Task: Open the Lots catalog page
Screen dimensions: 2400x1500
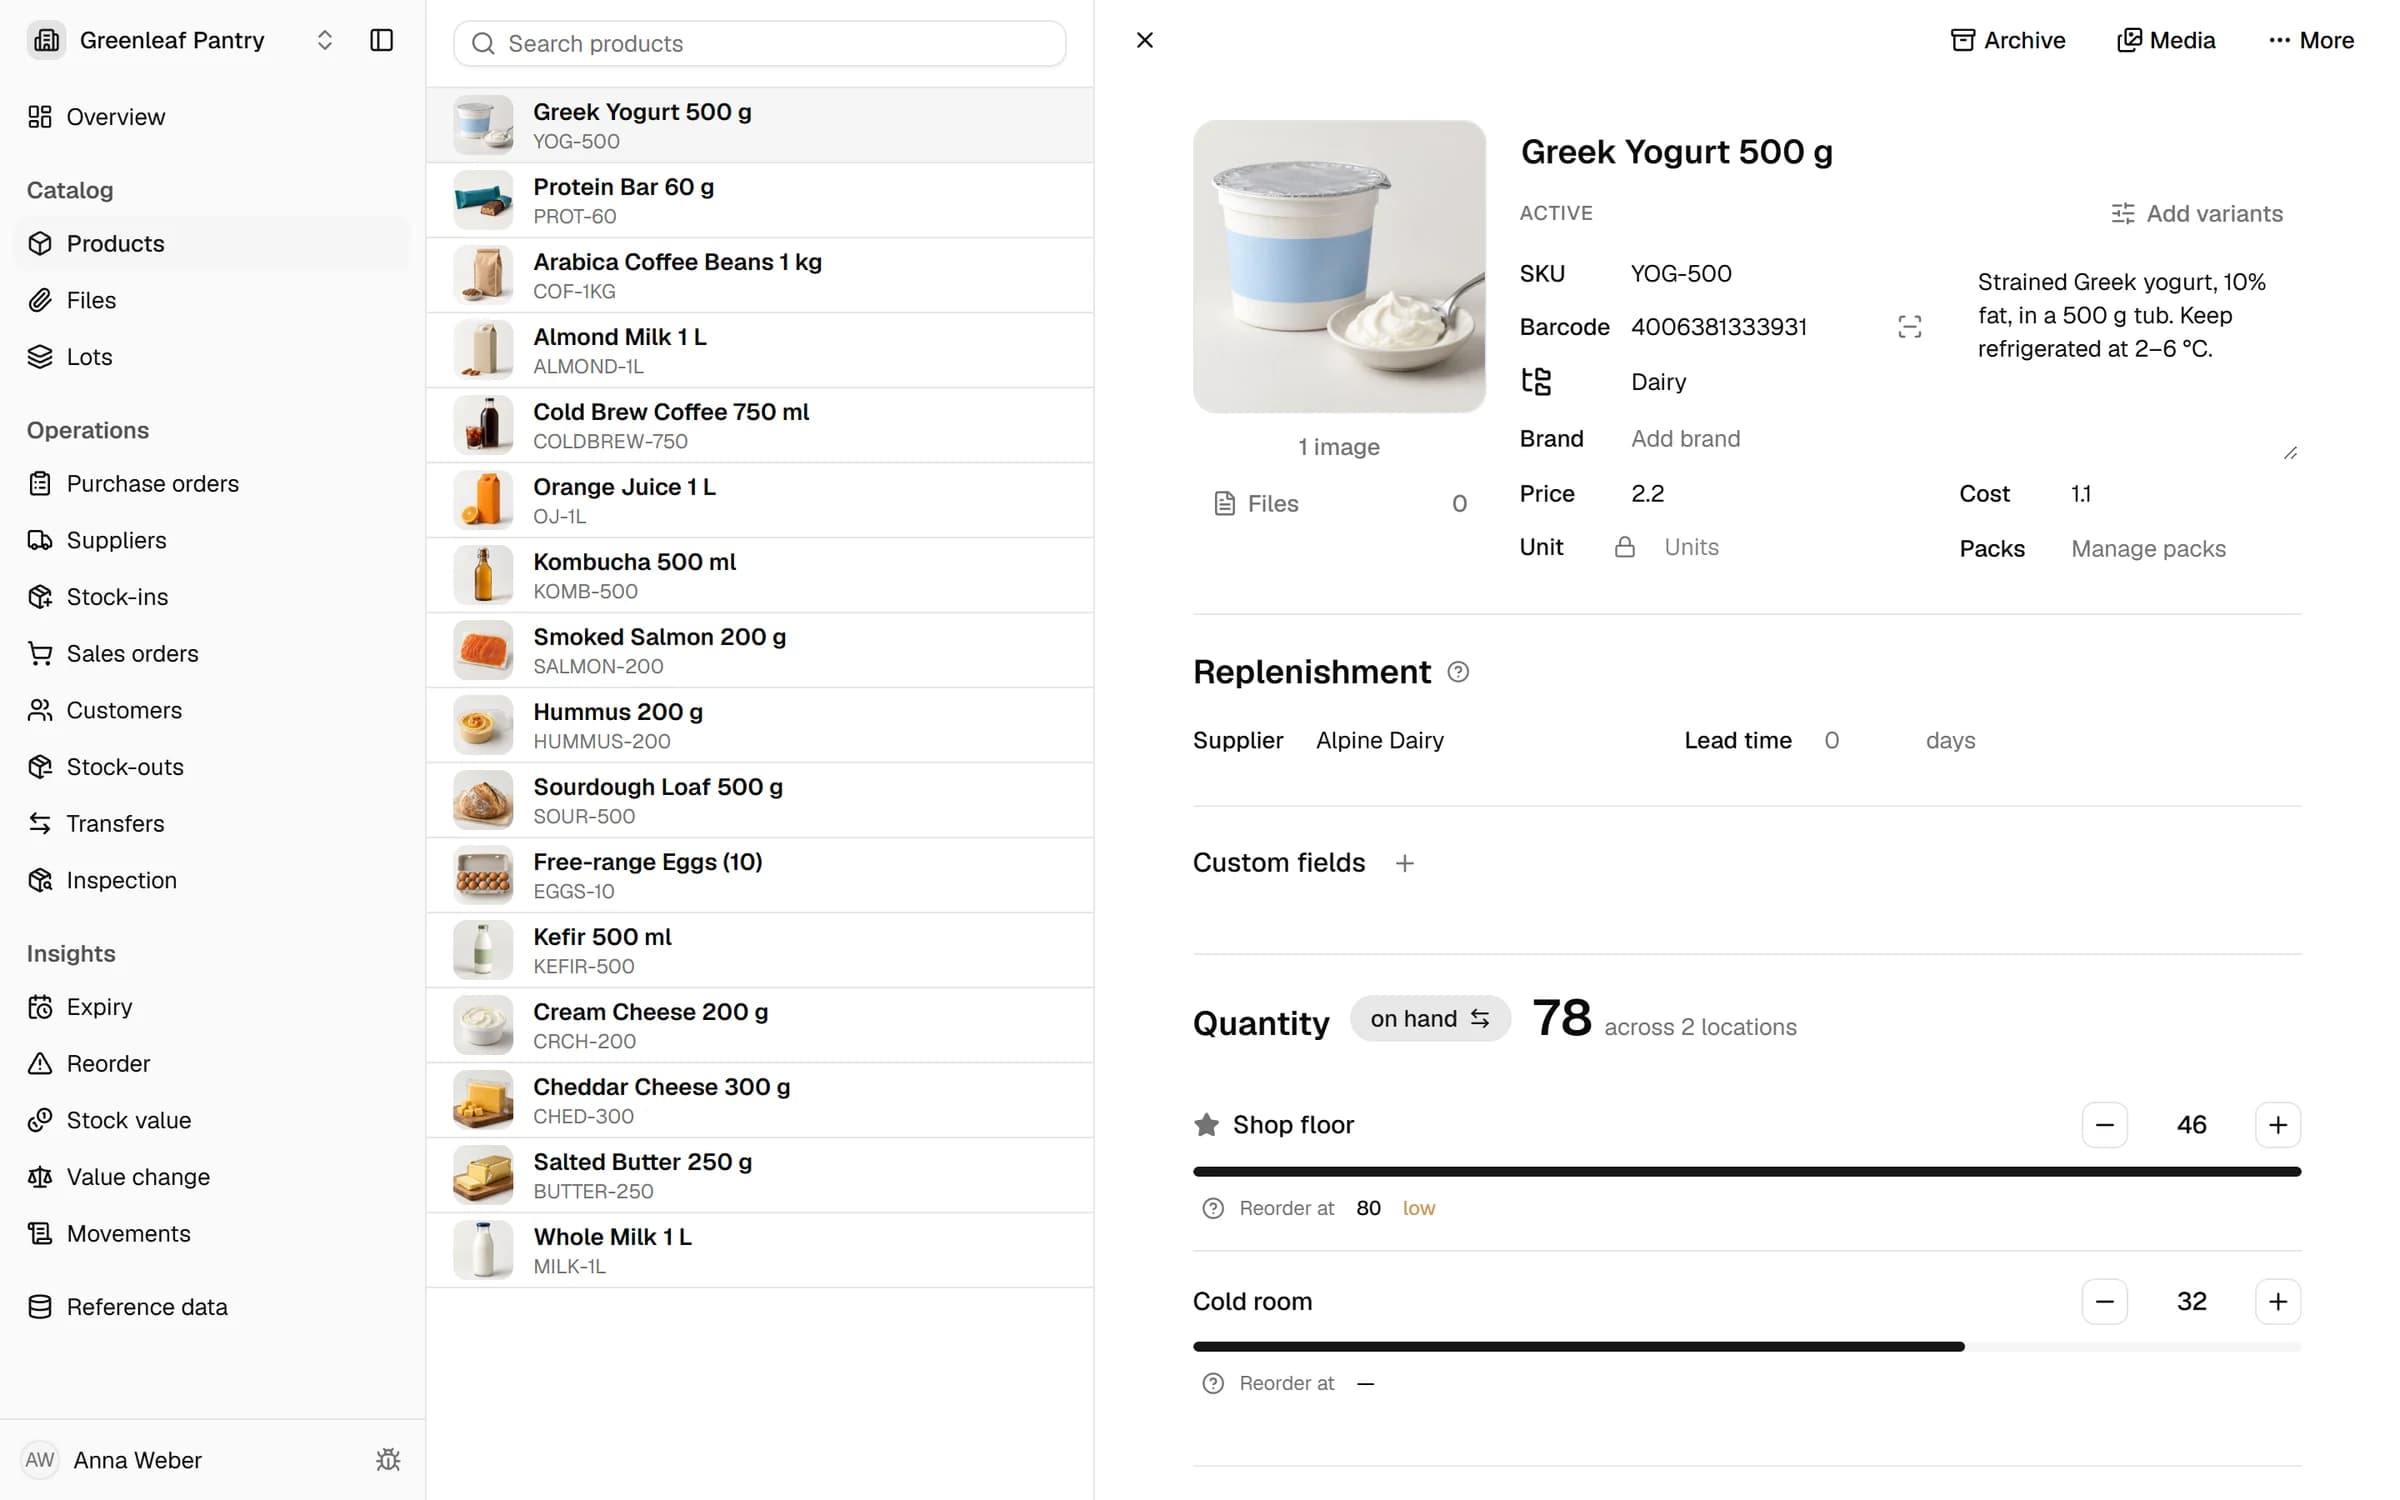Action: click(x=212, y=357)
